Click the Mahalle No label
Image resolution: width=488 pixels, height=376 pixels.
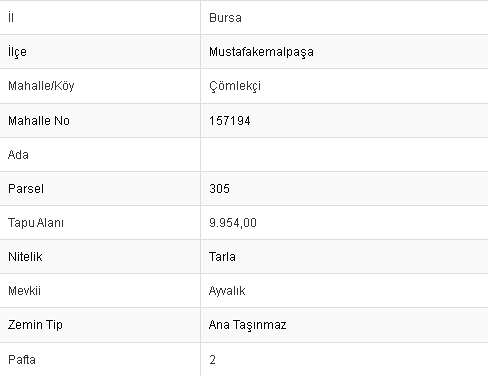point(39,121)
